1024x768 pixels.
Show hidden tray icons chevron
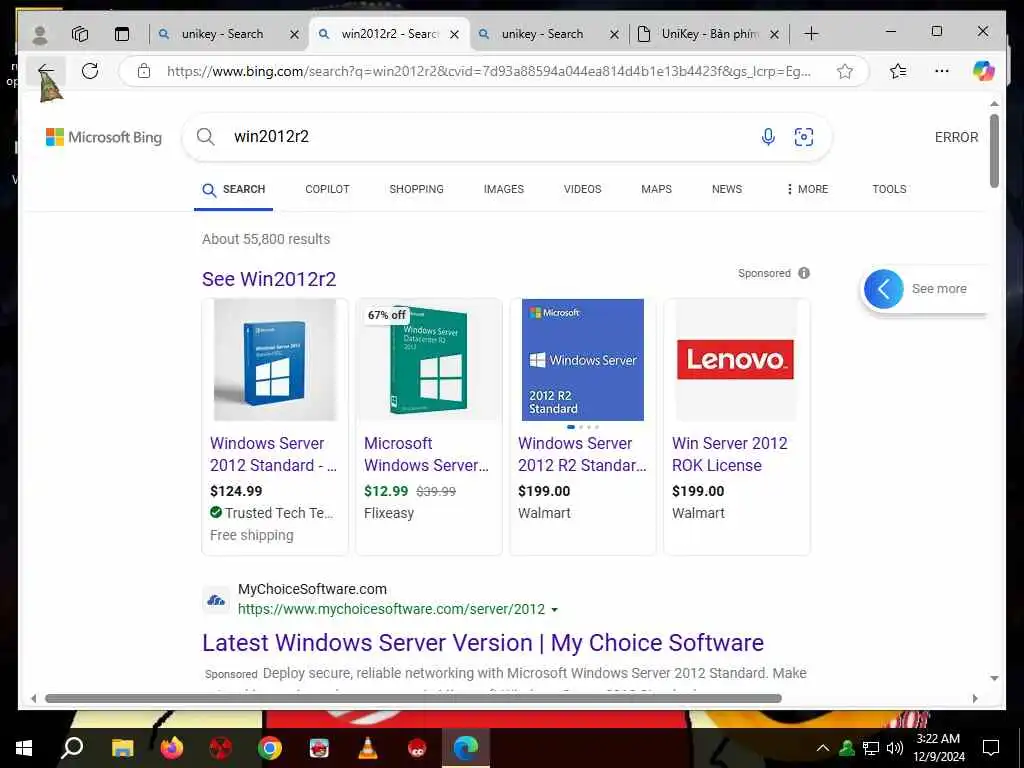tap(823, 748)
